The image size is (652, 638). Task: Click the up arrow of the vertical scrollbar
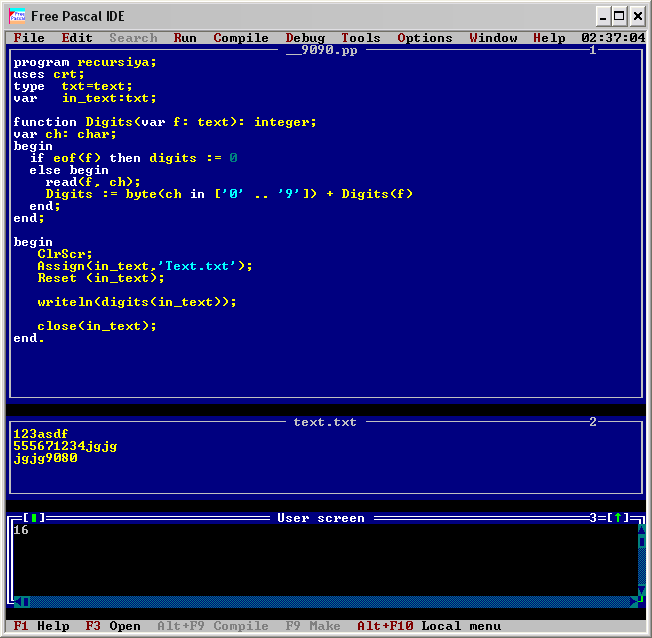tap(641, 529)
